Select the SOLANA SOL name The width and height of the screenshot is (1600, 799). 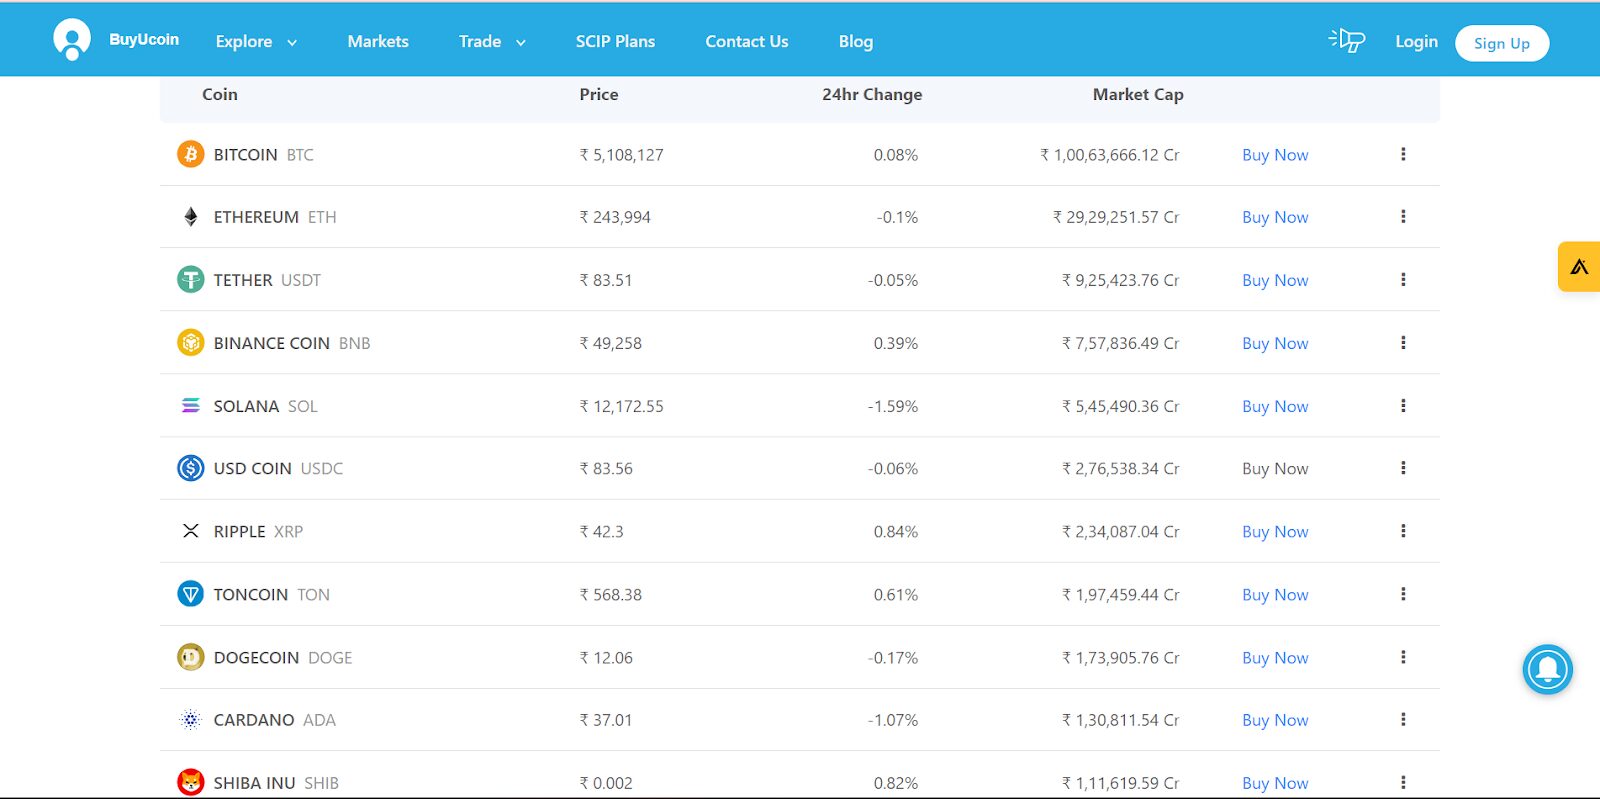point(265,406)
